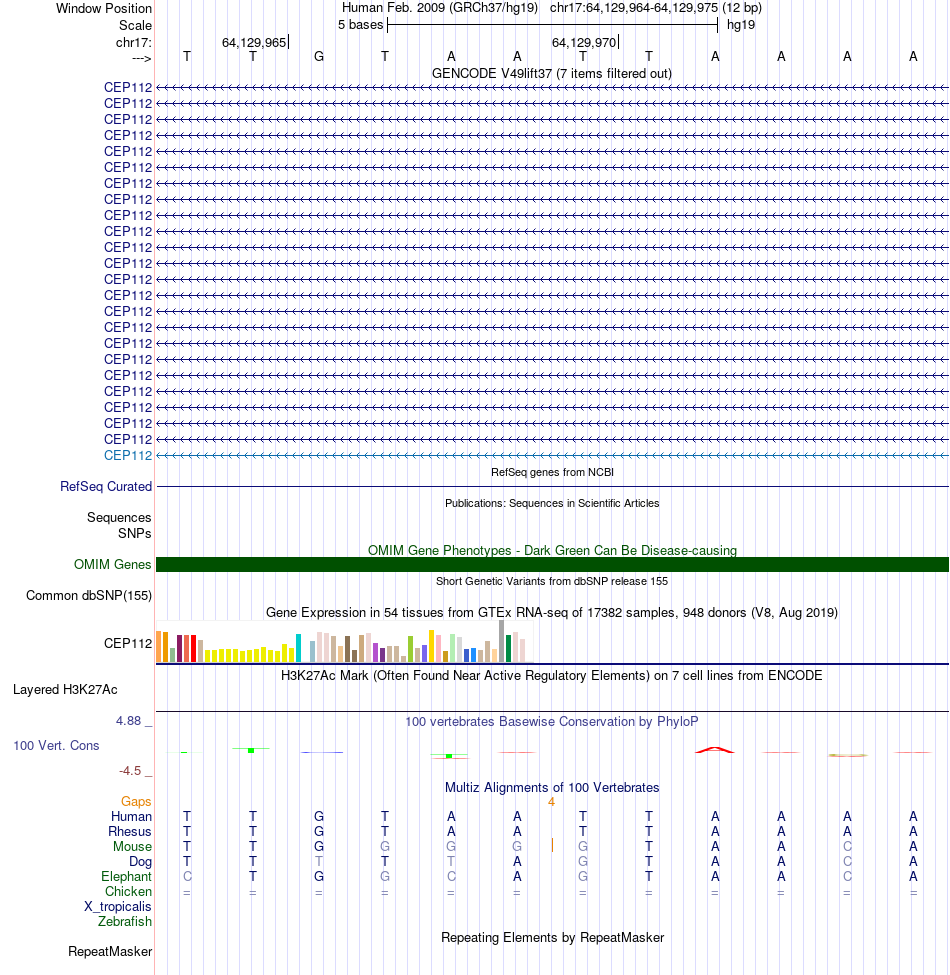950x975 pixels.
Task: Click the CEP112 label beside the GTEx bars
Action: [x=127, y=643]
